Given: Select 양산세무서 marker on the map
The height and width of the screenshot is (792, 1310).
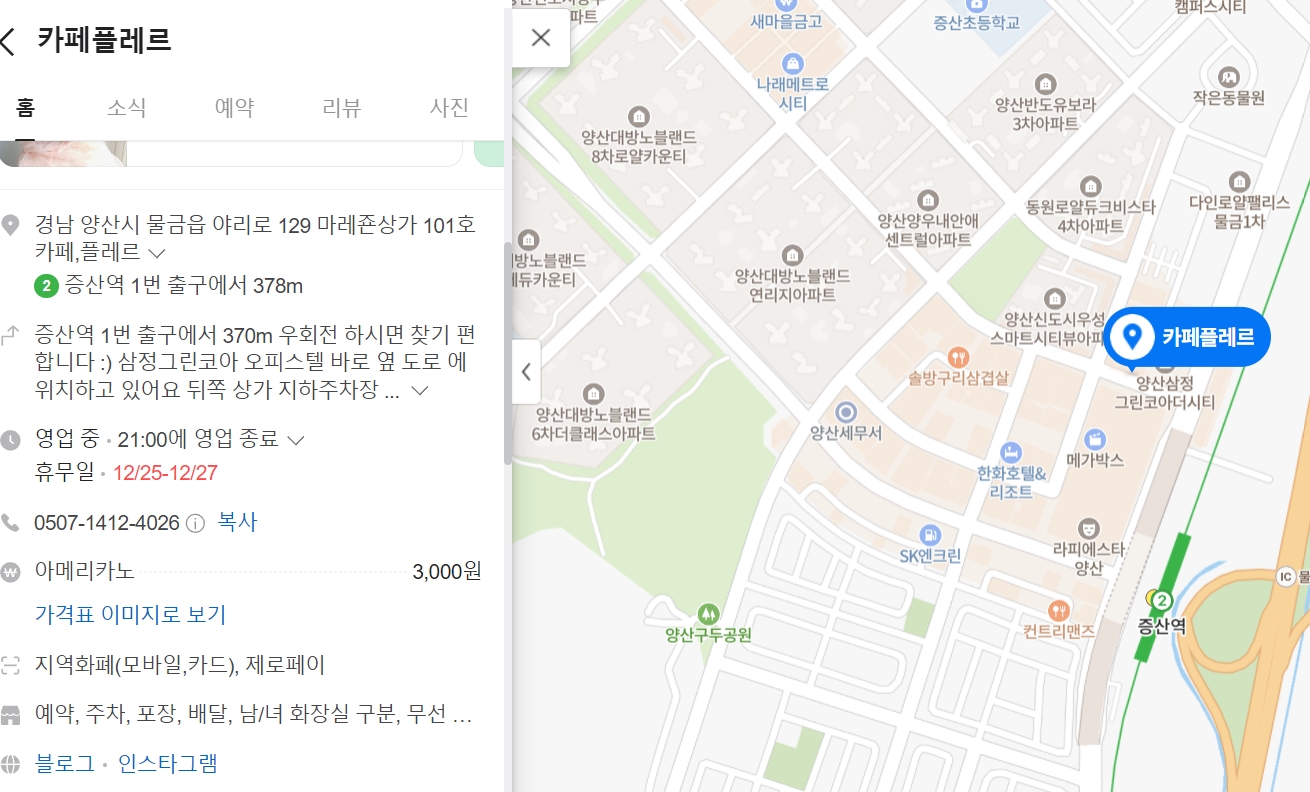Looking at the screenshot, I should (x=846, y=411).
